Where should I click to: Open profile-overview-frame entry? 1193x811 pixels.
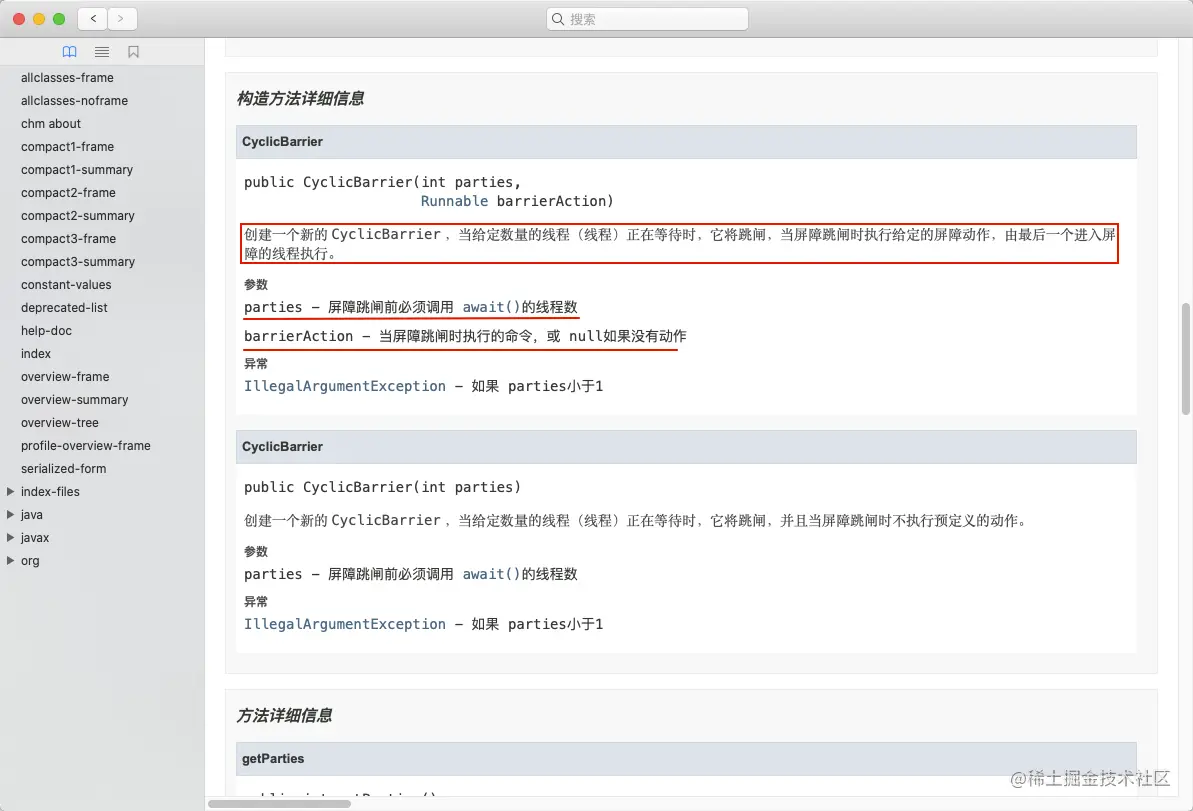(x=86, y=445)
